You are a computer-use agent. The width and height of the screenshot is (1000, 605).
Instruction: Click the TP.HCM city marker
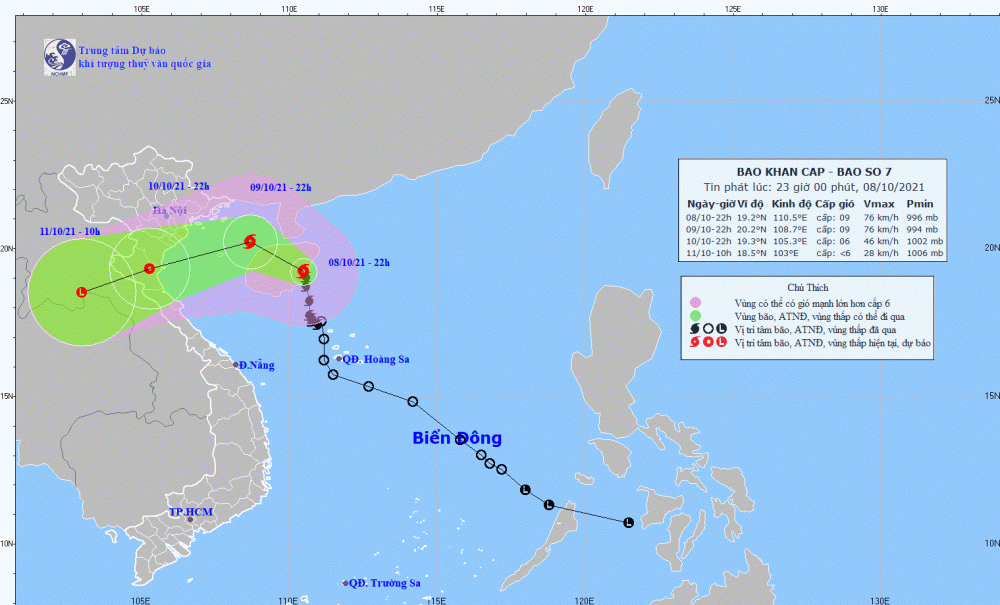[x=189, y=519]
